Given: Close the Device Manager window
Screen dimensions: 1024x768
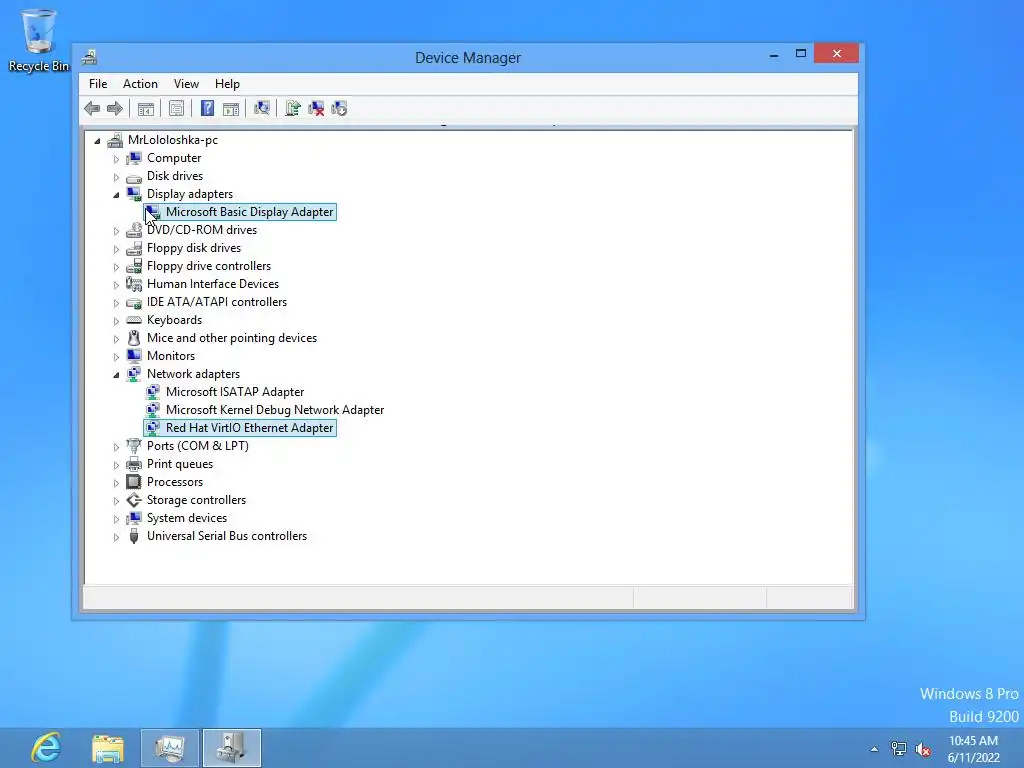Looking at the screenshot, I should click(837, 54).
